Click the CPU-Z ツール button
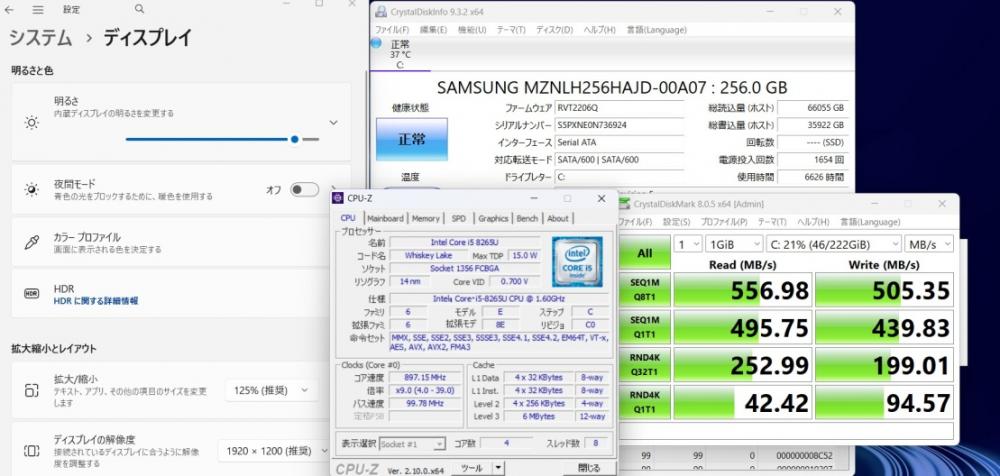The height and width of the screenshot is (476, 1000). (x=472, y=468)
